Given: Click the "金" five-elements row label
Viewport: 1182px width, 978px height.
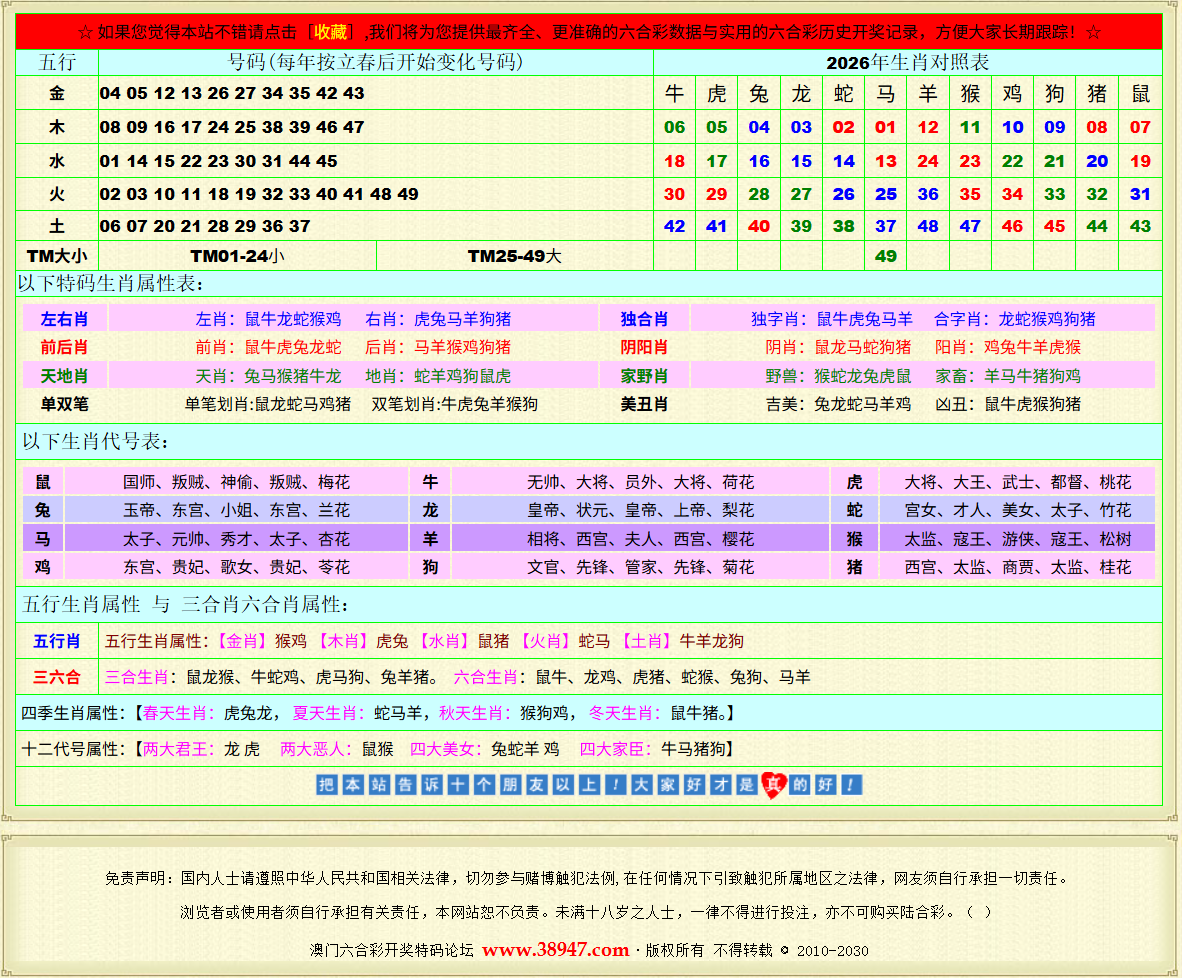Looking at the screenshot, I should (57, 94).
